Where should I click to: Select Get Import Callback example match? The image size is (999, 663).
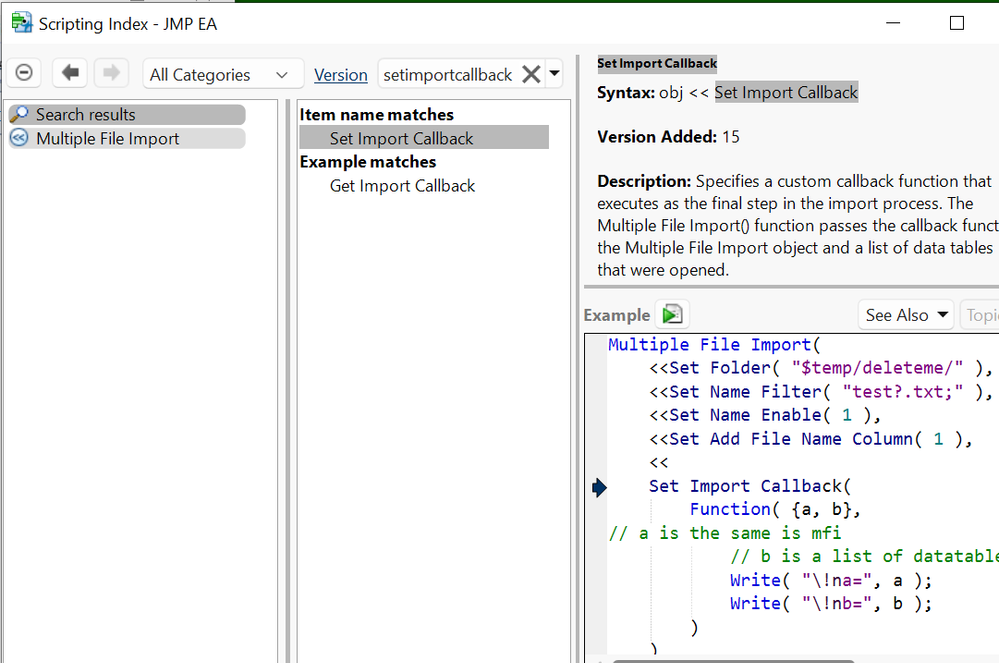tap(402, 186)
